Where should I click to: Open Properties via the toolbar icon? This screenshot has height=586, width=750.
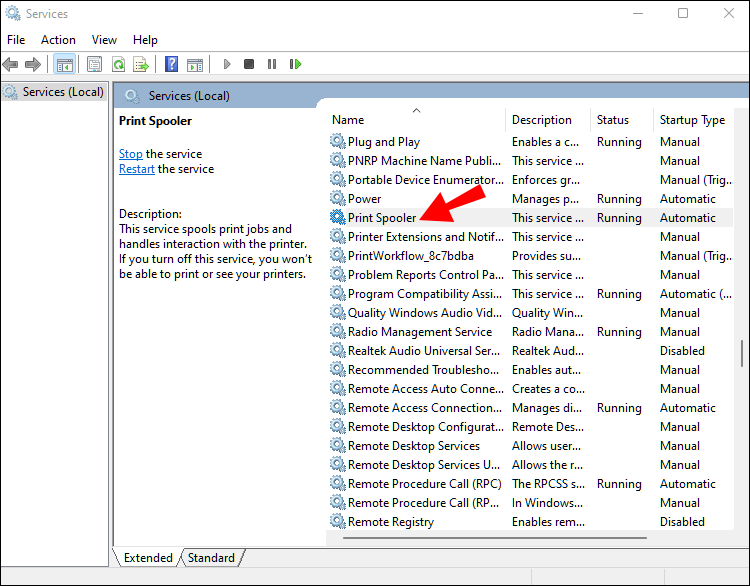click(x=95, y=64)
